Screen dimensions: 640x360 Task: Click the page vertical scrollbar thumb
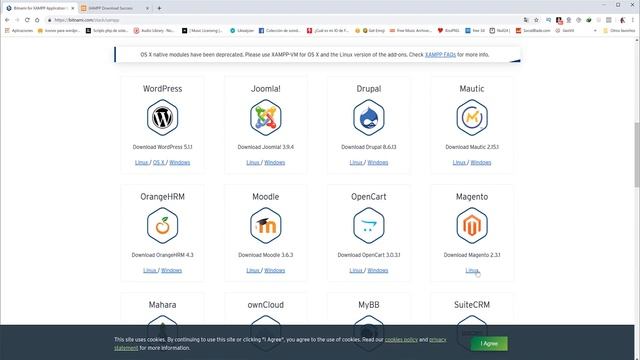(637, 155)
